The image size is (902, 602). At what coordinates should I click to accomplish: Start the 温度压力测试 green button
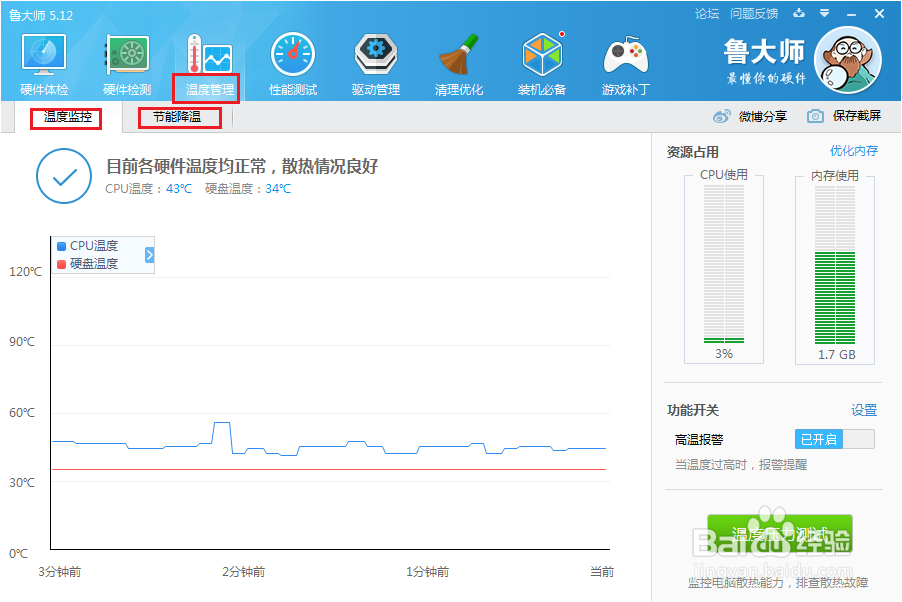[x=779, y=534]
